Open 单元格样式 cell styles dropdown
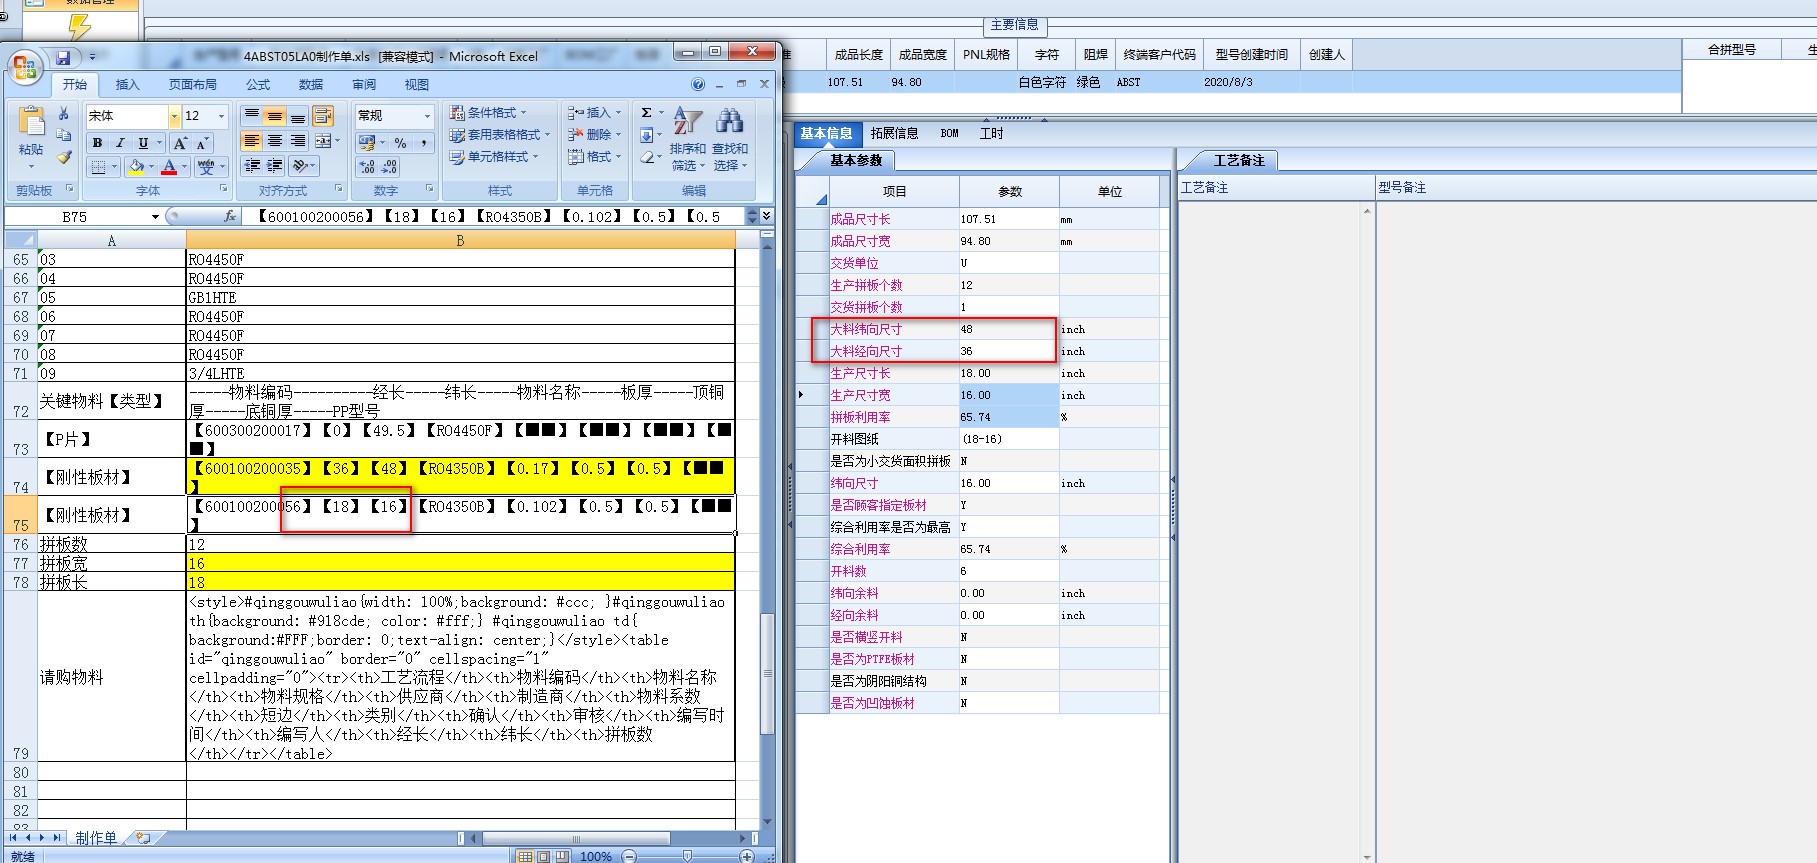 pos(494,157)
